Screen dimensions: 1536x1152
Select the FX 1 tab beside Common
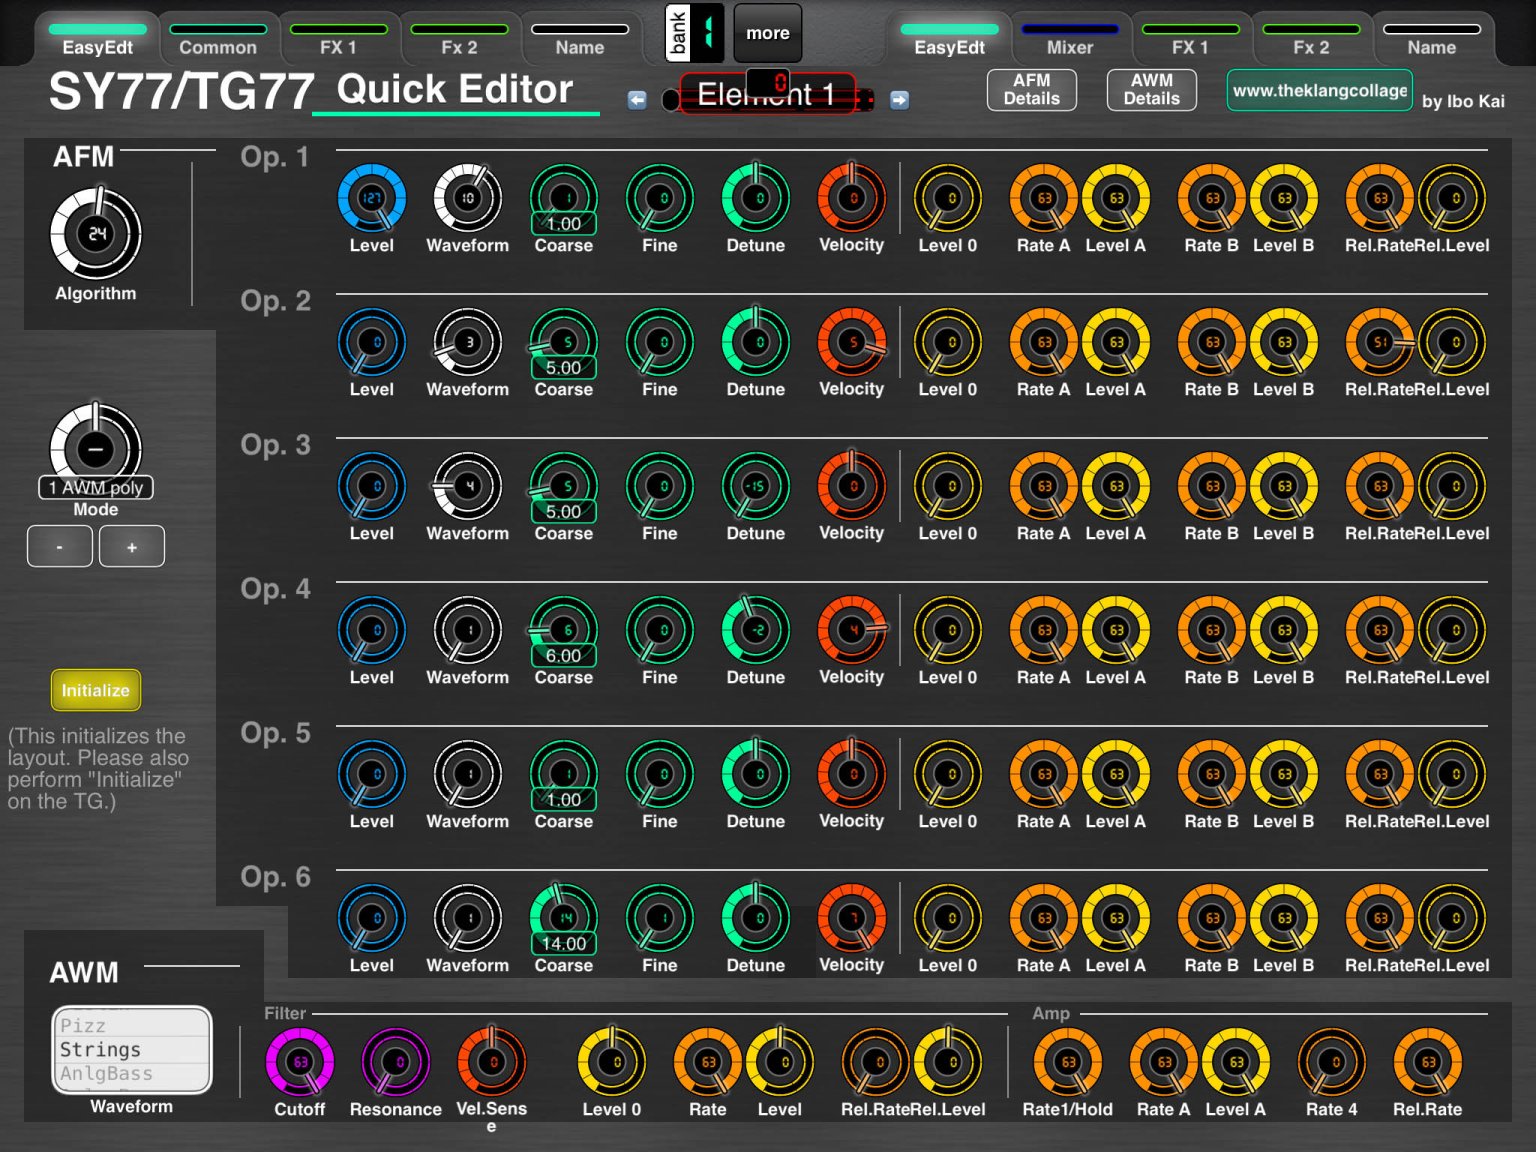coord(338,39)
